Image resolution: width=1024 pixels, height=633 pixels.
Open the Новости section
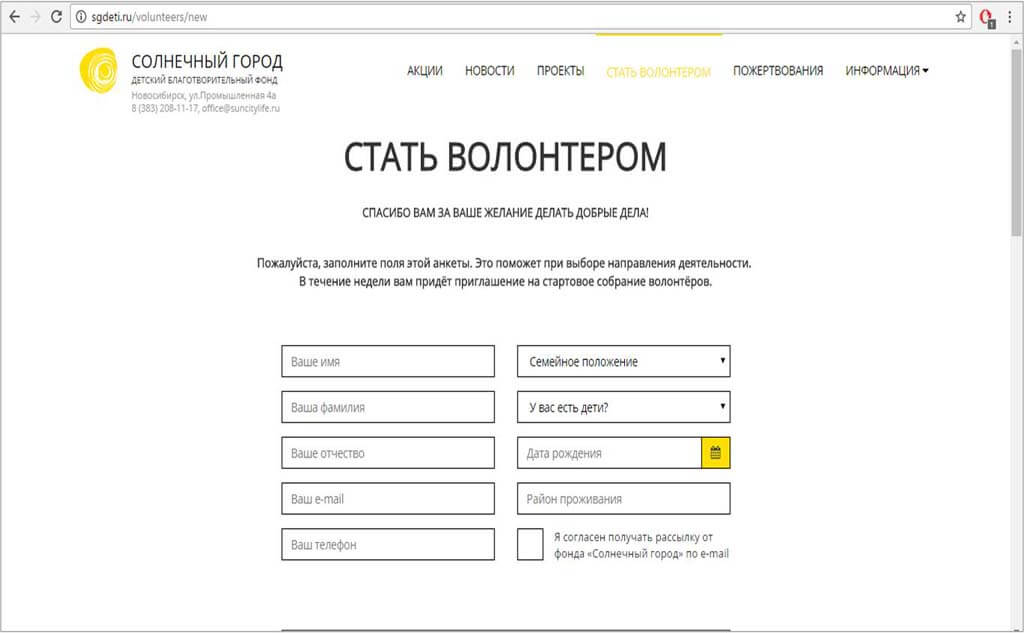click(x=490, y=71)
